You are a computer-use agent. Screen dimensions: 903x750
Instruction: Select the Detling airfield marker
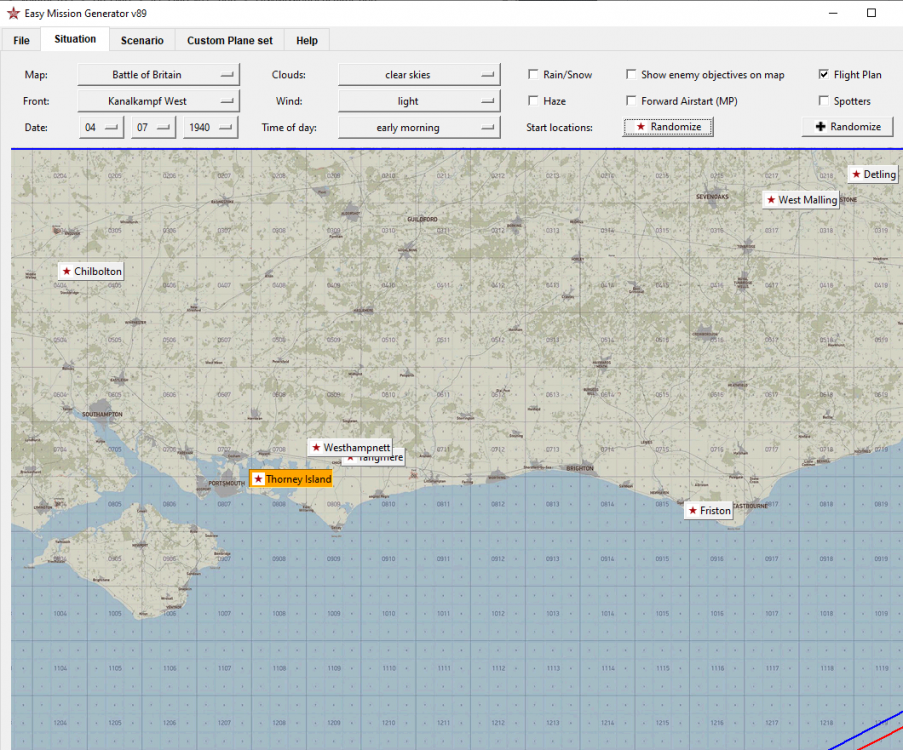pos(873,174)
